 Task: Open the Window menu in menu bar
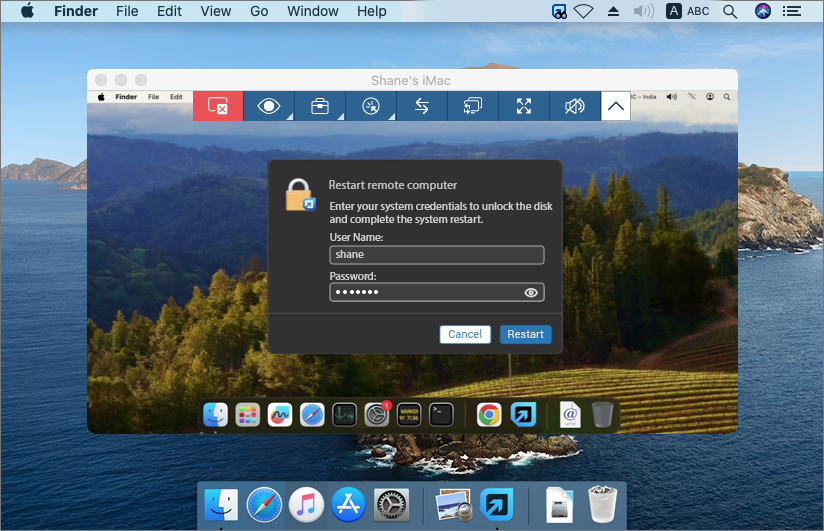click(x=312, y=11)
